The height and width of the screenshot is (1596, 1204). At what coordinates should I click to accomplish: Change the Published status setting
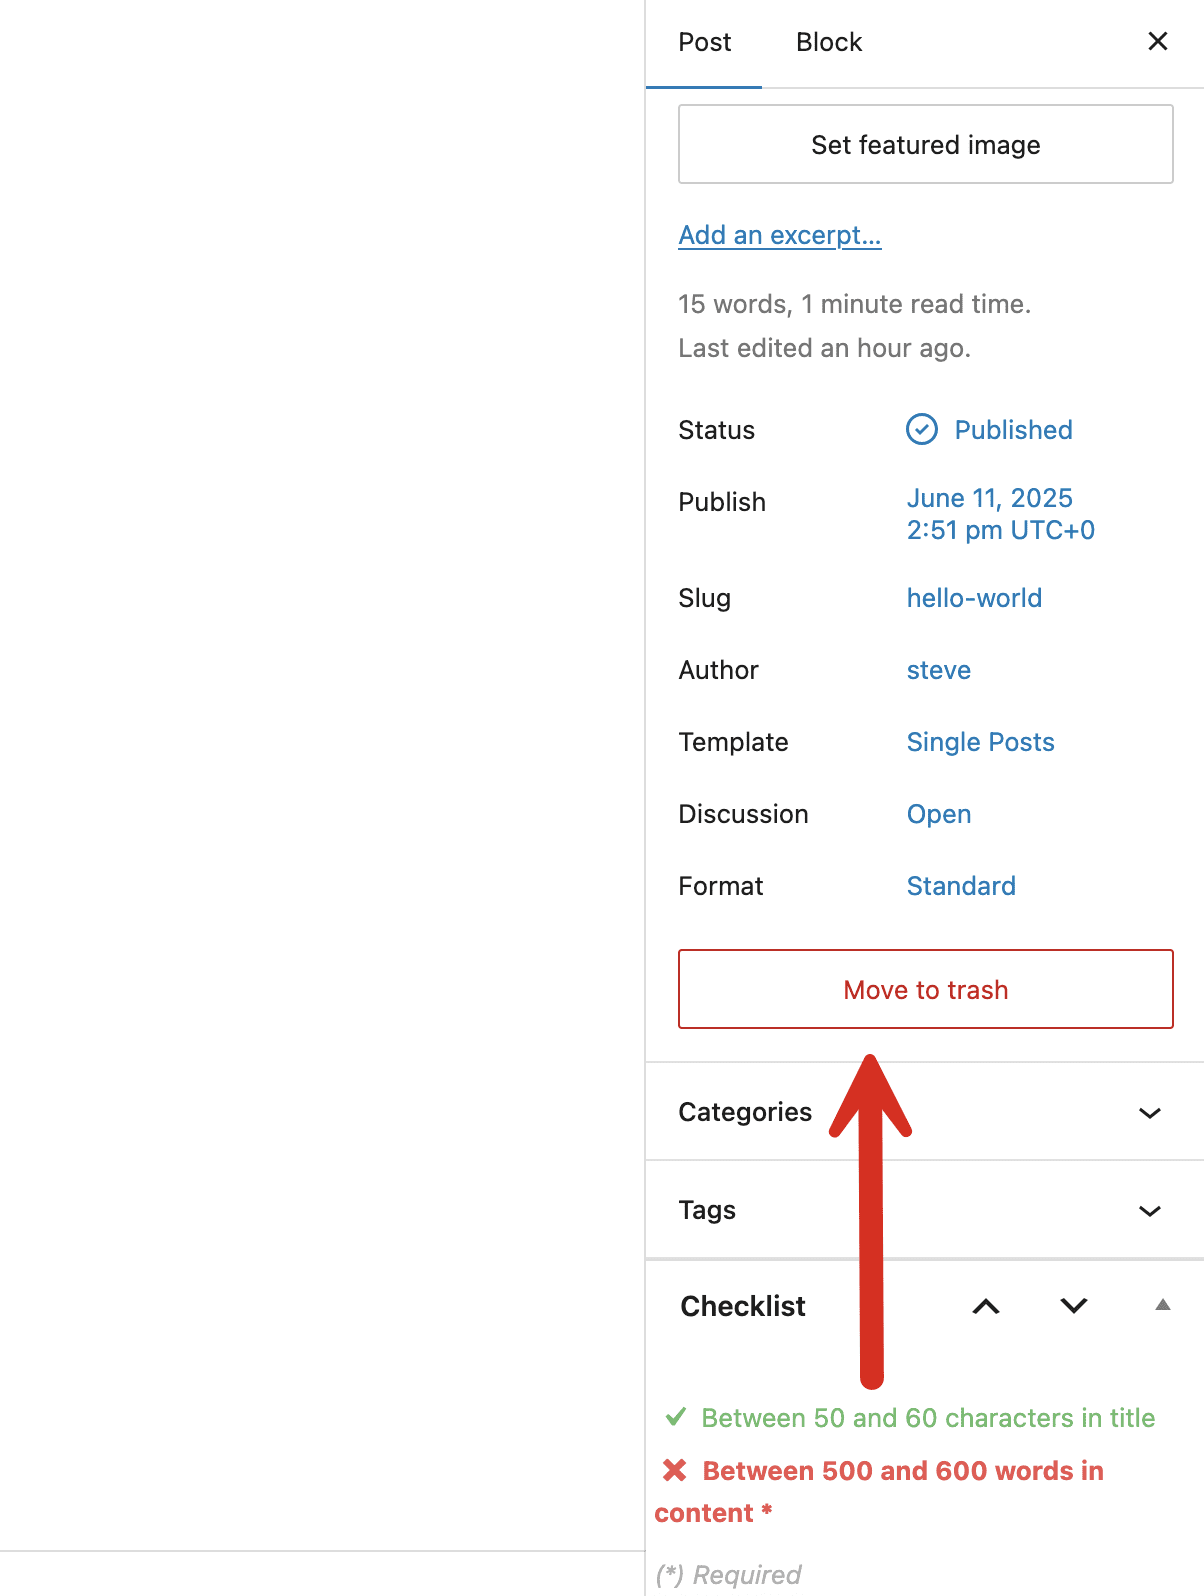point(1012,430)
